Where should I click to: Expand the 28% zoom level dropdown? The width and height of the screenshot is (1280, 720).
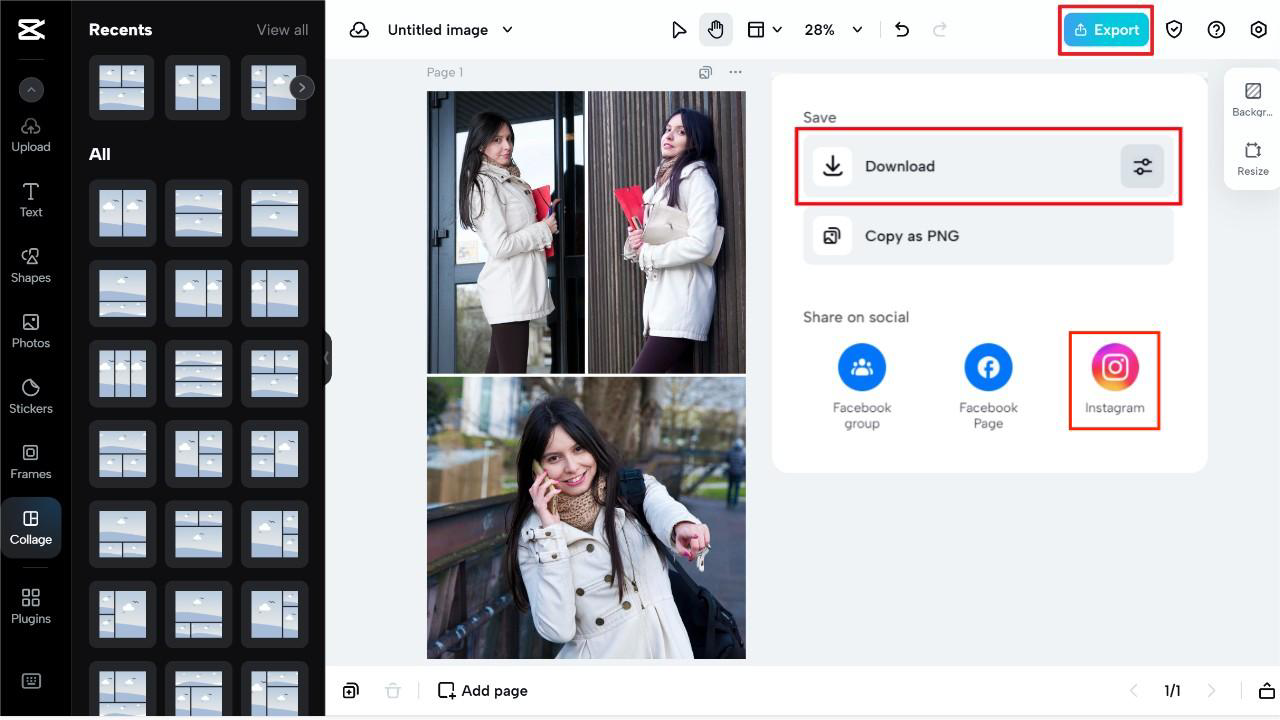833,29
